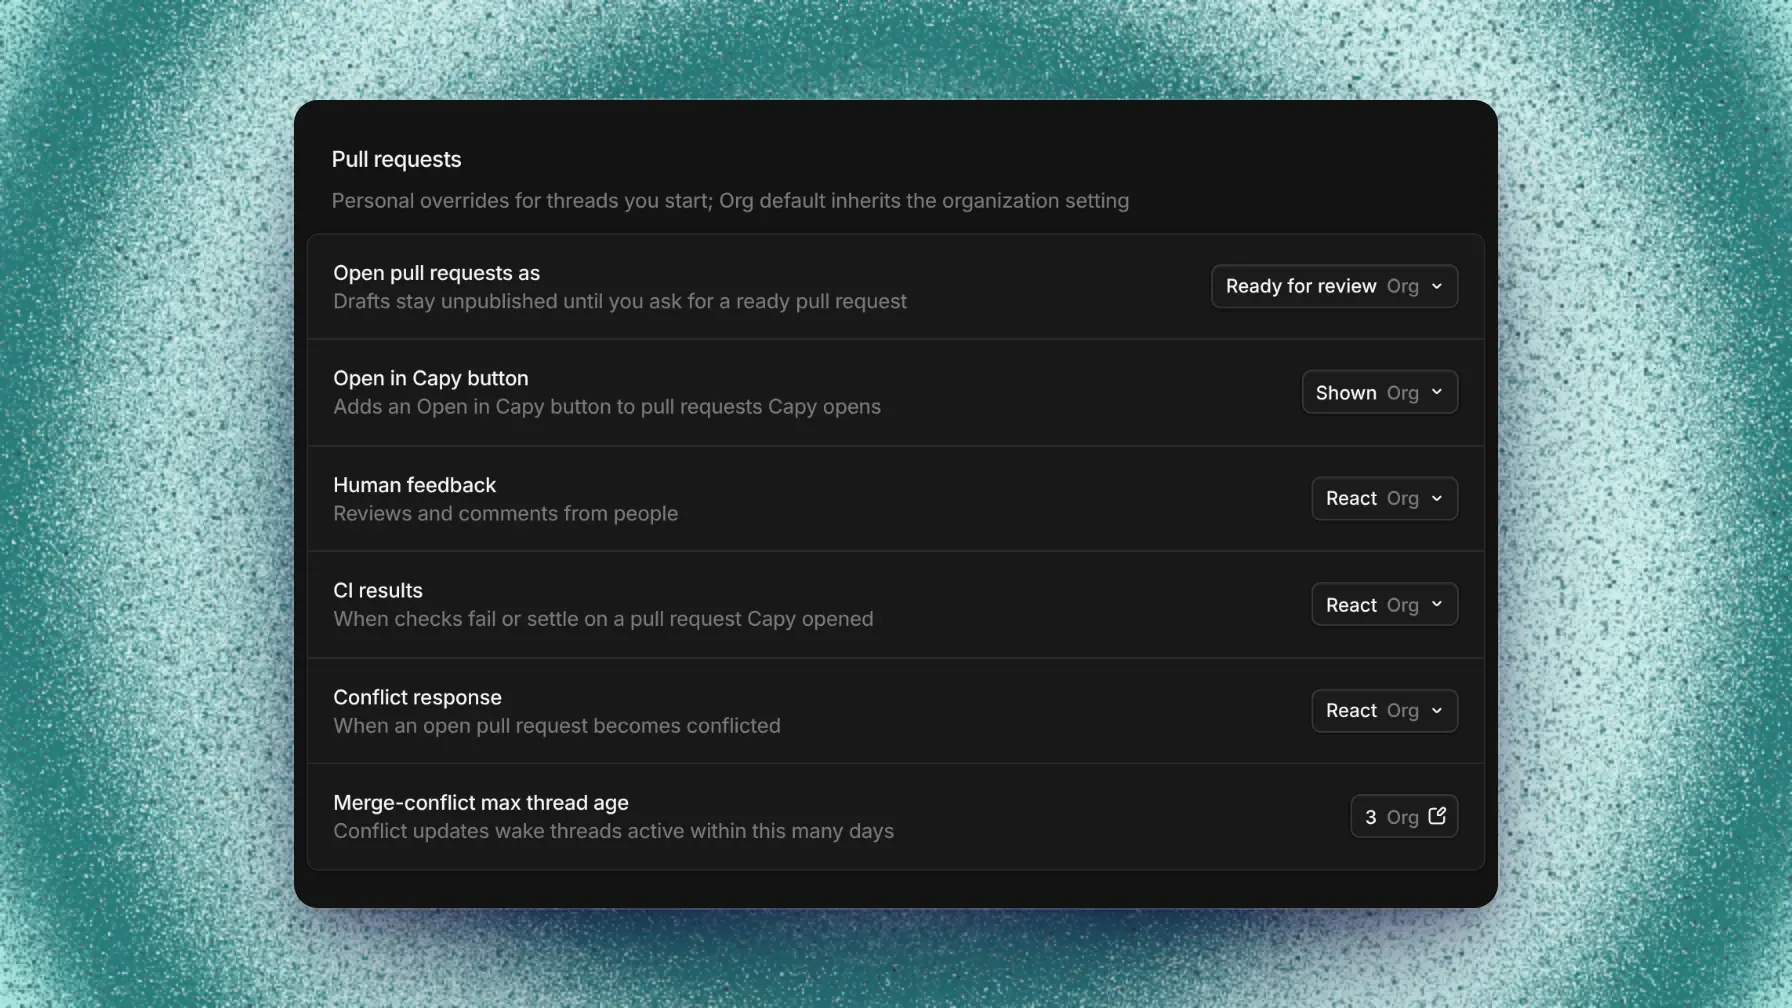Click the "Open in Capy button" label
This screenshot has width=1792, height=1008.
coord(431,378)
